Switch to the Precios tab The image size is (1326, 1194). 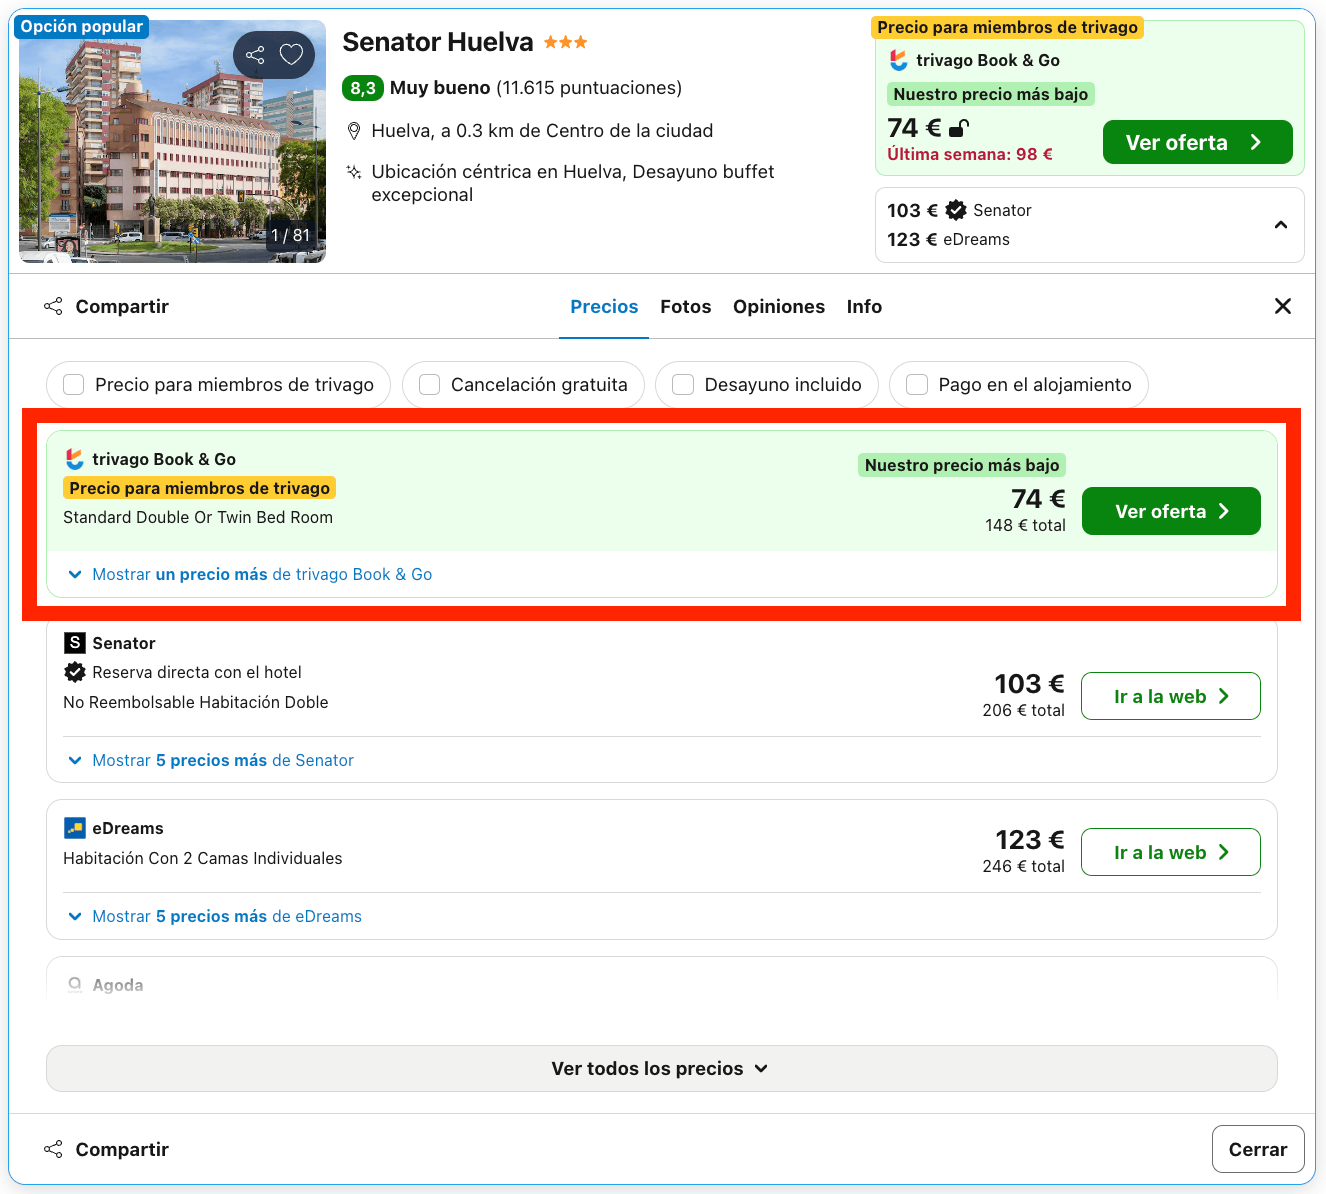click(604, 307)
